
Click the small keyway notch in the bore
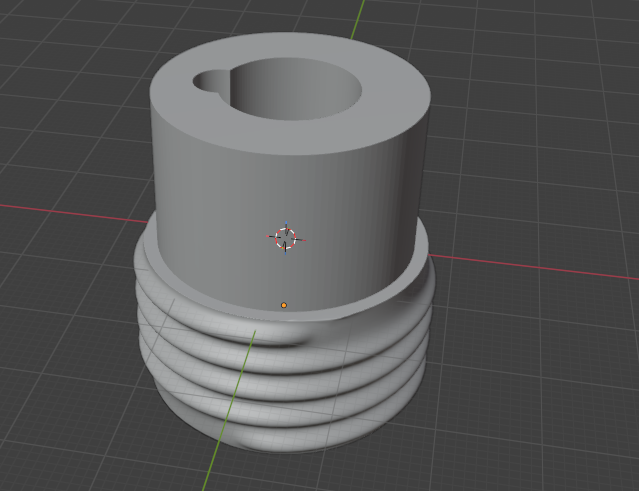point(210,81)
